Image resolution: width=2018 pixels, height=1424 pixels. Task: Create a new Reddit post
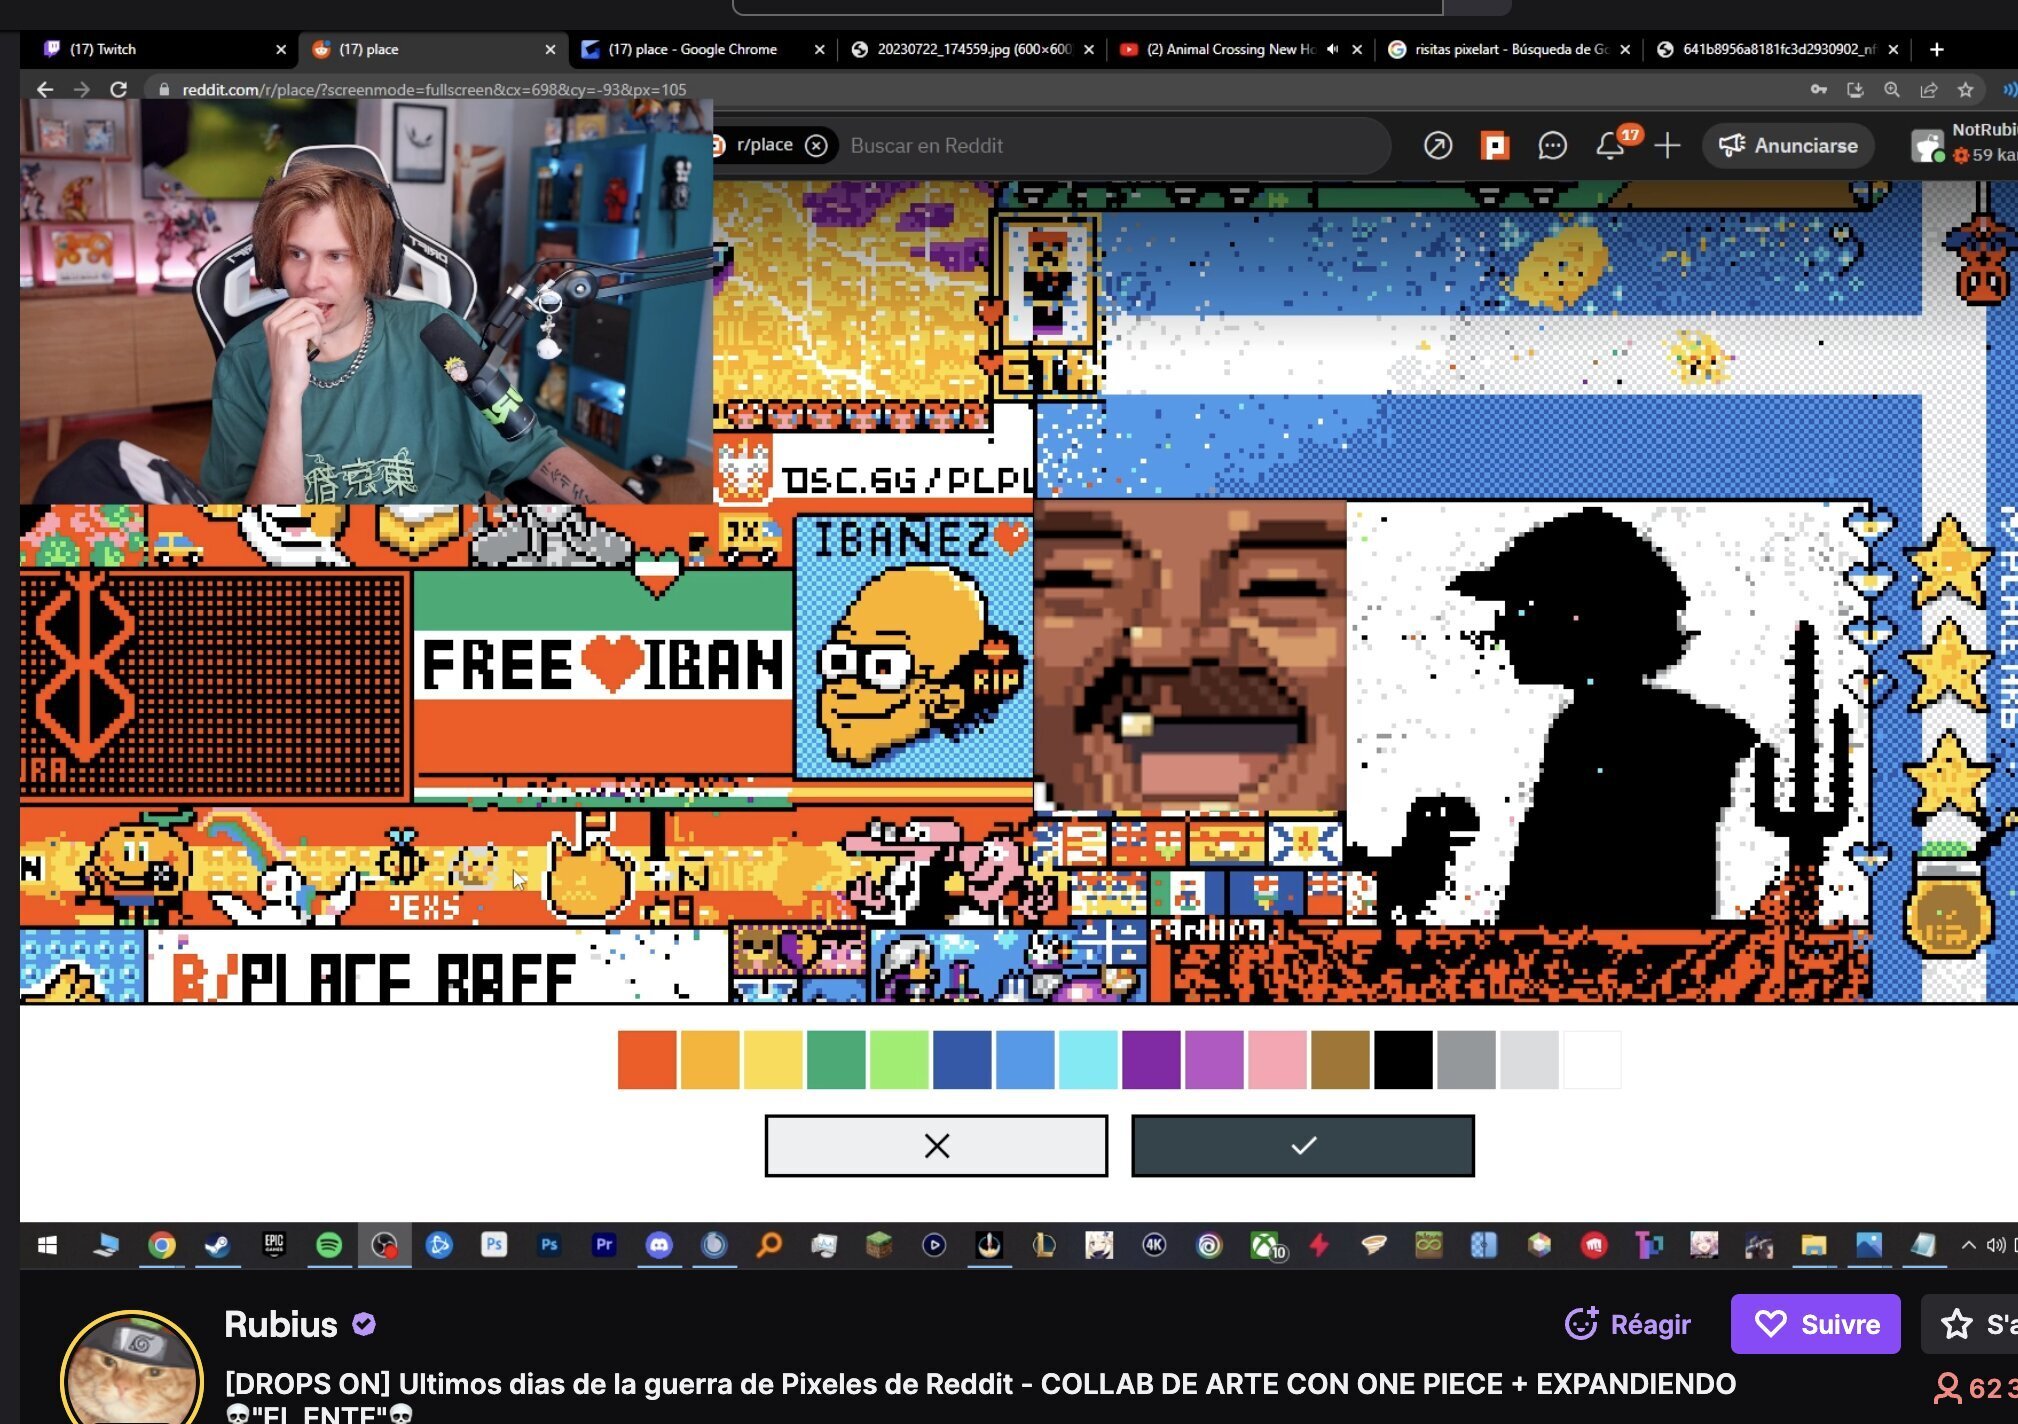(x=1667, y=146)
